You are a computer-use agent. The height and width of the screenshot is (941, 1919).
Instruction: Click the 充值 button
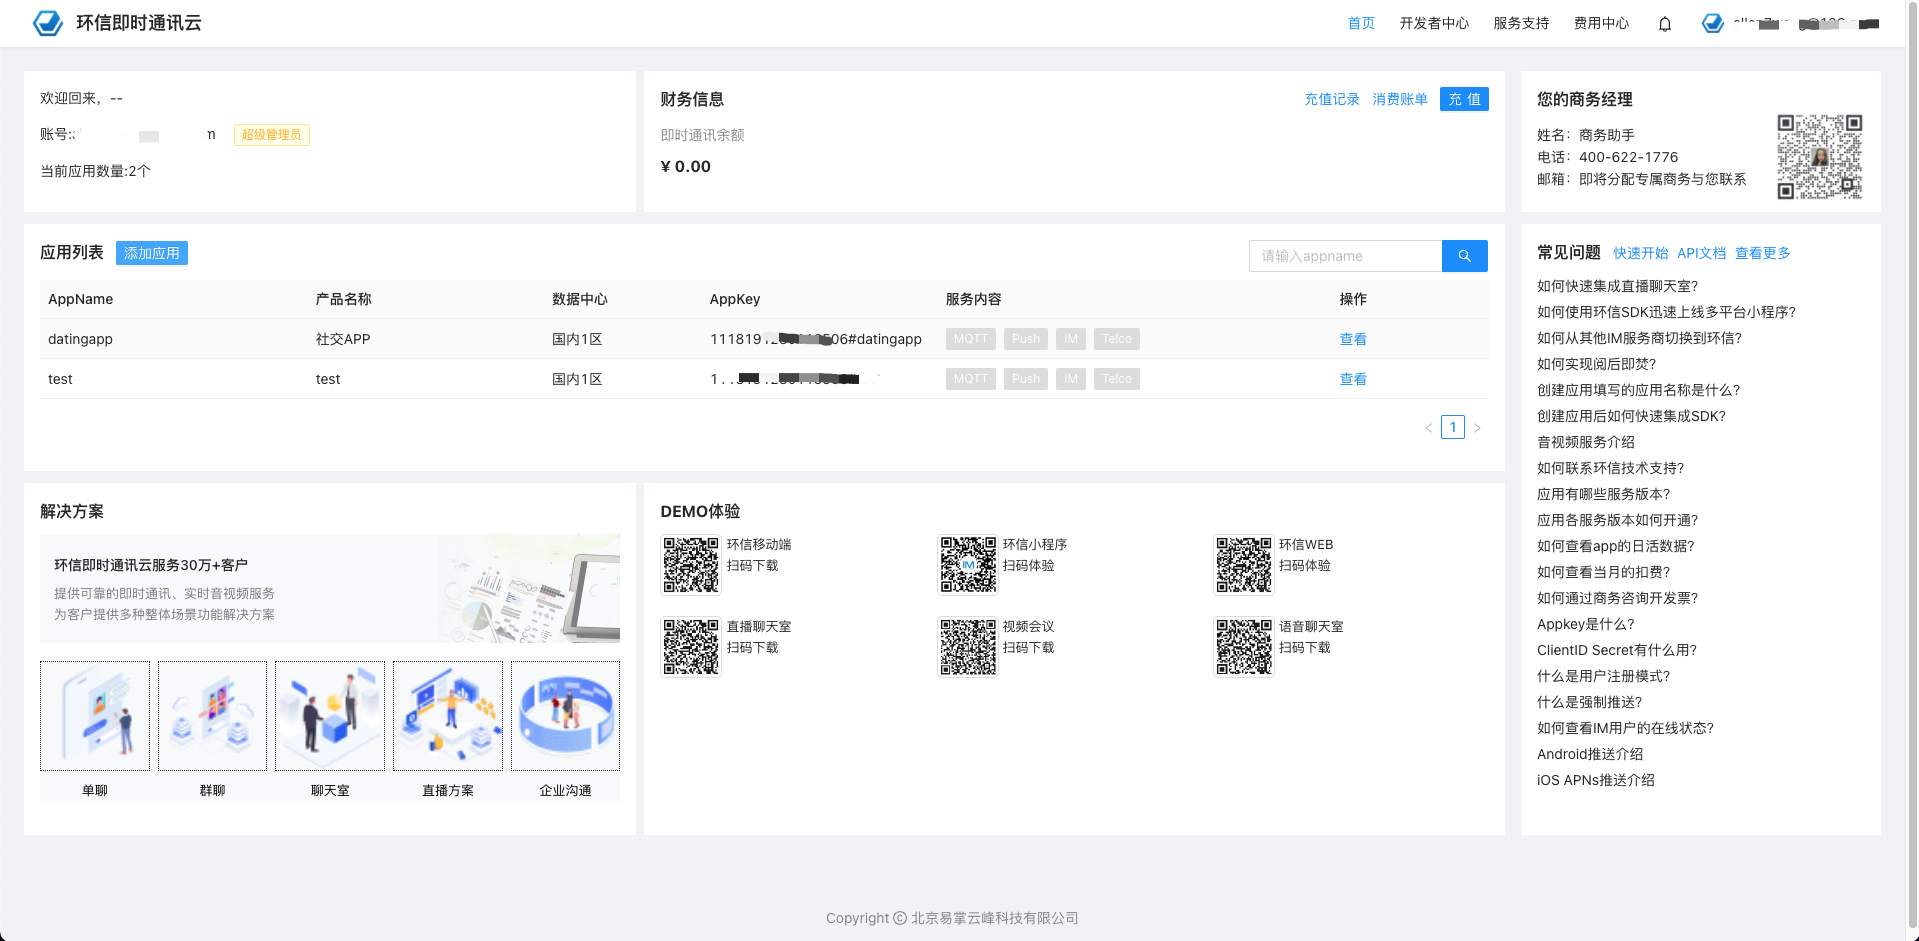tap(1464, 99)
